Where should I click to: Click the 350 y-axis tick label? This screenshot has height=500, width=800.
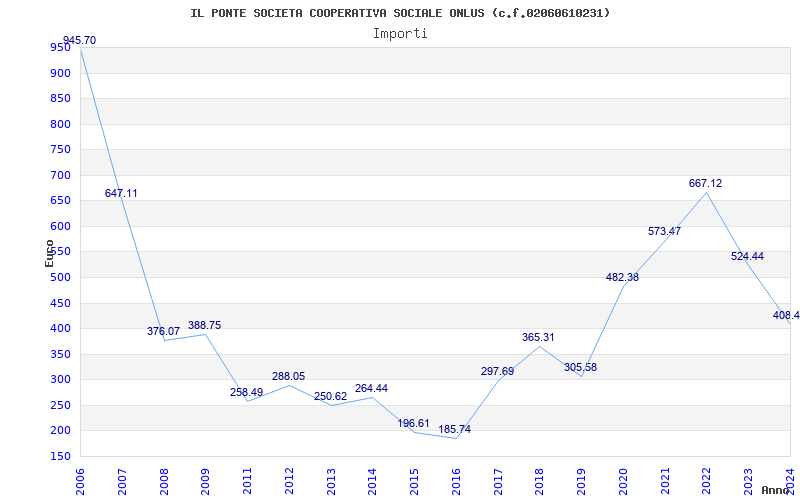(60, 355)
